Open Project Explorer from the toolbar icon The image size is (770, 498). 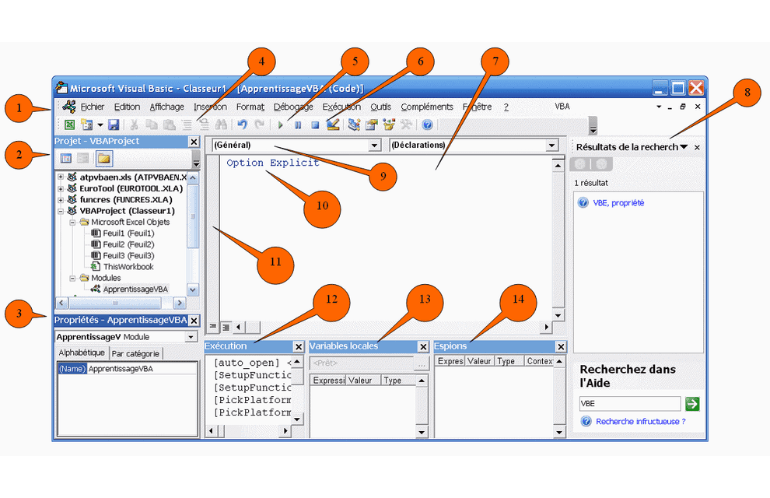(x=354, y=125)
